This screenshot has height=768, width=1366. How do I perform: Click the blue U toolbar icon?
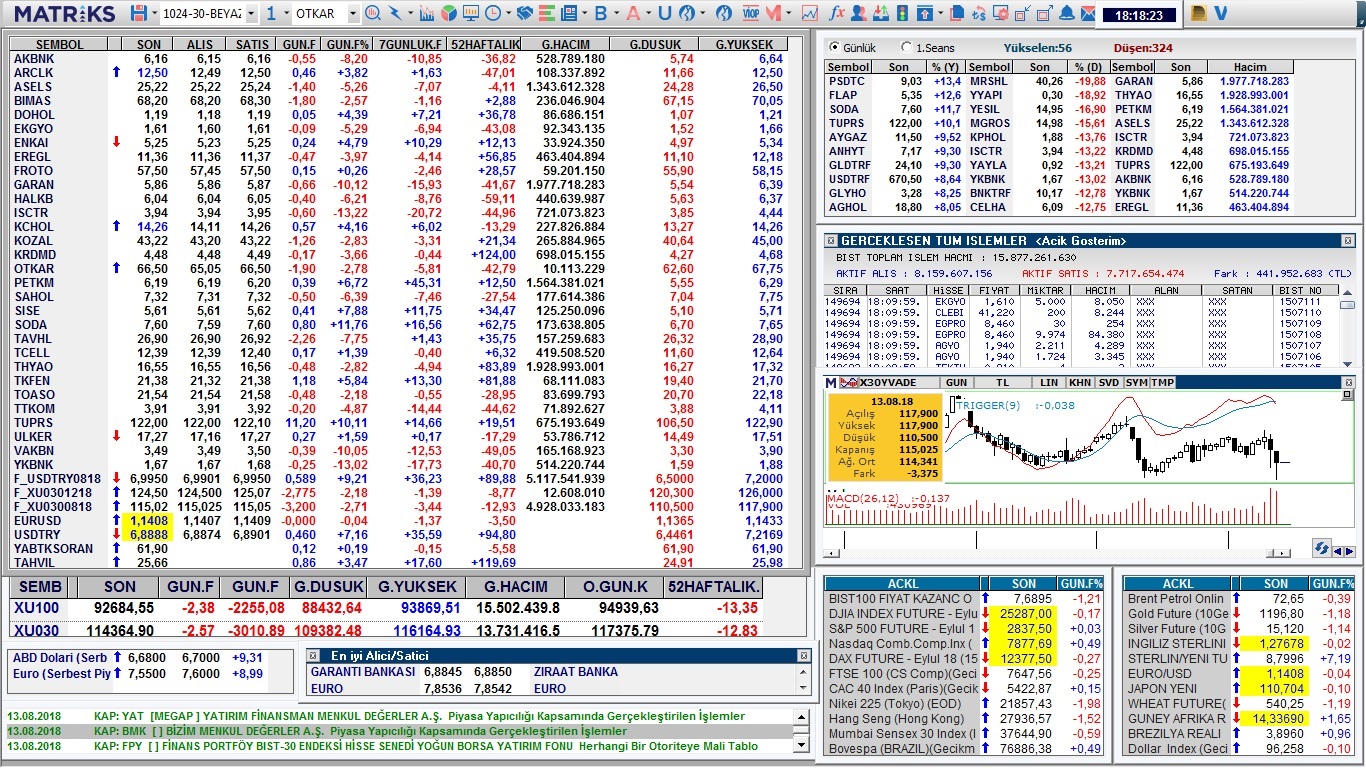click(x=664, y=13)
